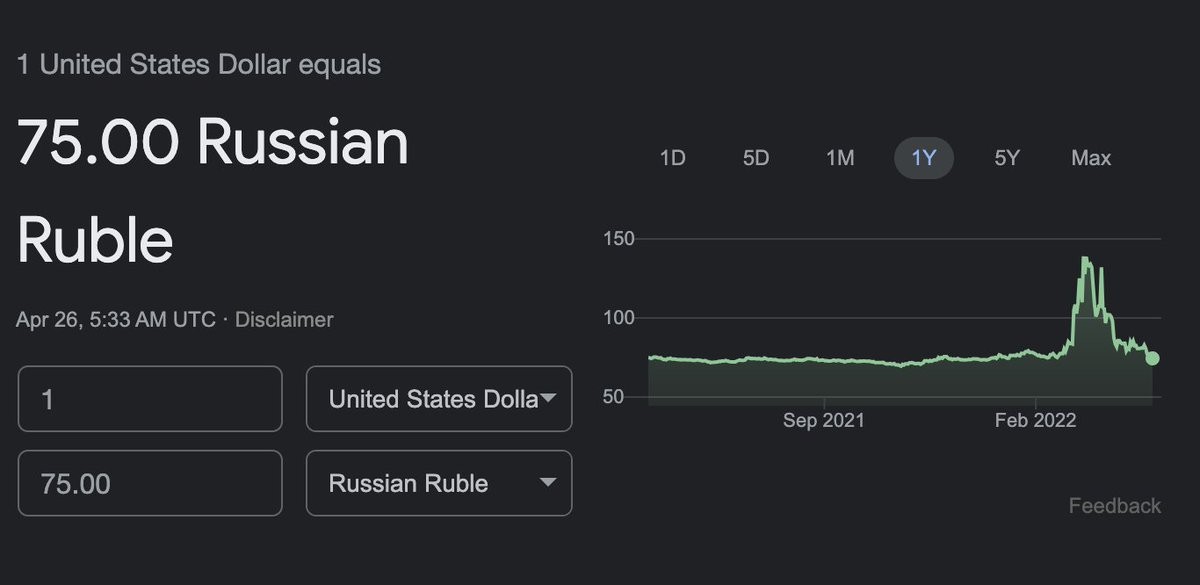Click the 75.00 Russian Ruble result heading
Screen dimensions: 1200x585
point(213,190)
